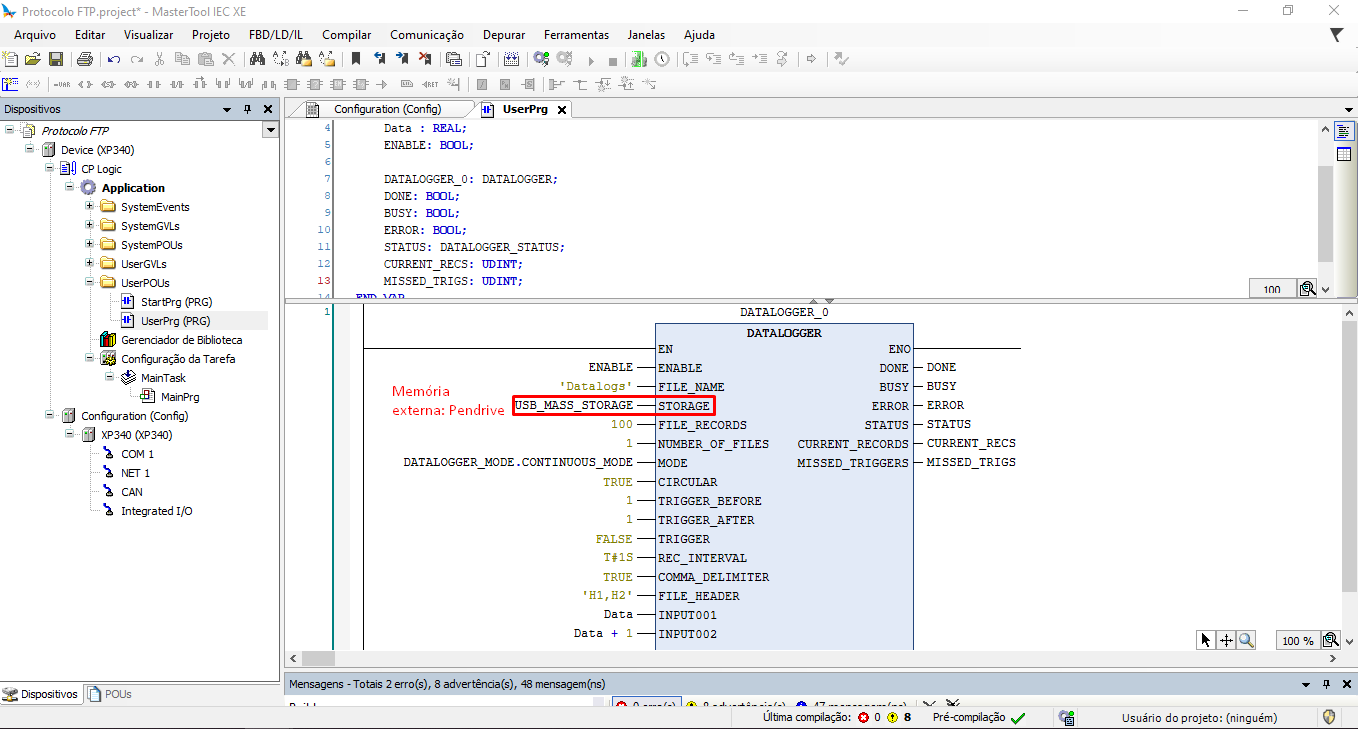The width and height of the screenshot is (1358, 729).
Task: Open dropdown beside Protocolo FTP project
Action: coord(270,131)
